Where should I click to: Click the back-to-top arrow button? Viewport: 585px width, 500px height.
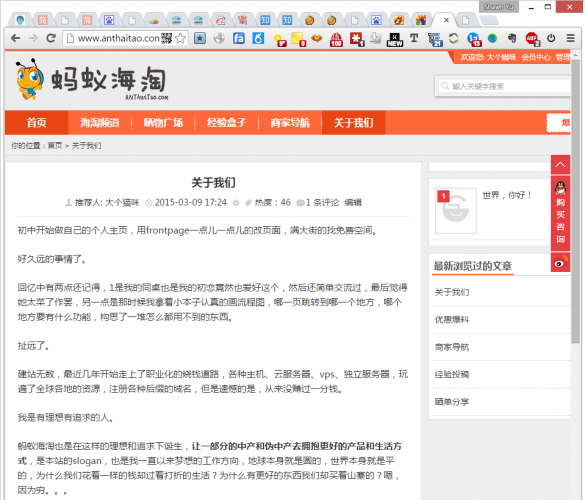[560, 165]
